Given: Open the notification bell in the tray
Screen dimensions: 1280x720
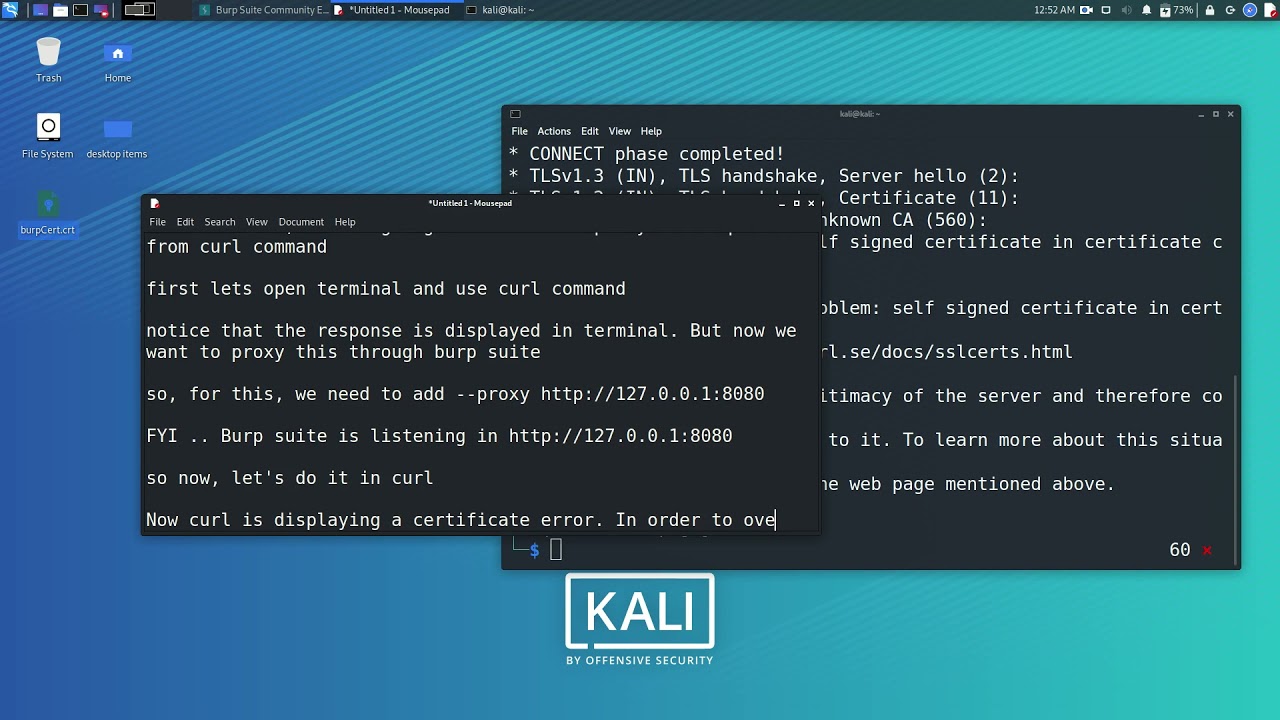Looking at the screenshot, I should [x=1146, y=10].
